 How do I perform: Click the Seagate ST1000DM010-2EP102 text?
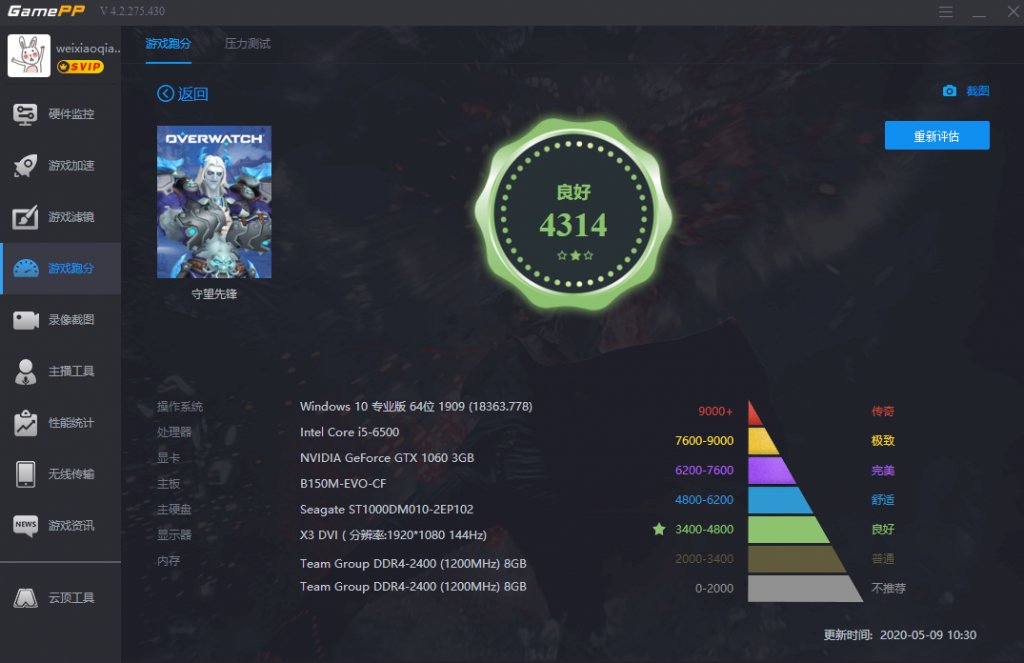click(x=387, y=509)
